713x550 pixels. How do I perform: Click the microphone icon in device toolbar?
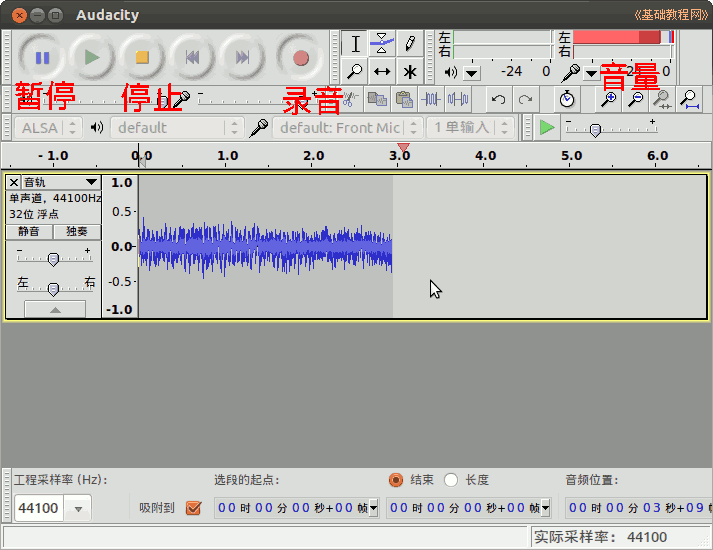(x=259, y=128)
